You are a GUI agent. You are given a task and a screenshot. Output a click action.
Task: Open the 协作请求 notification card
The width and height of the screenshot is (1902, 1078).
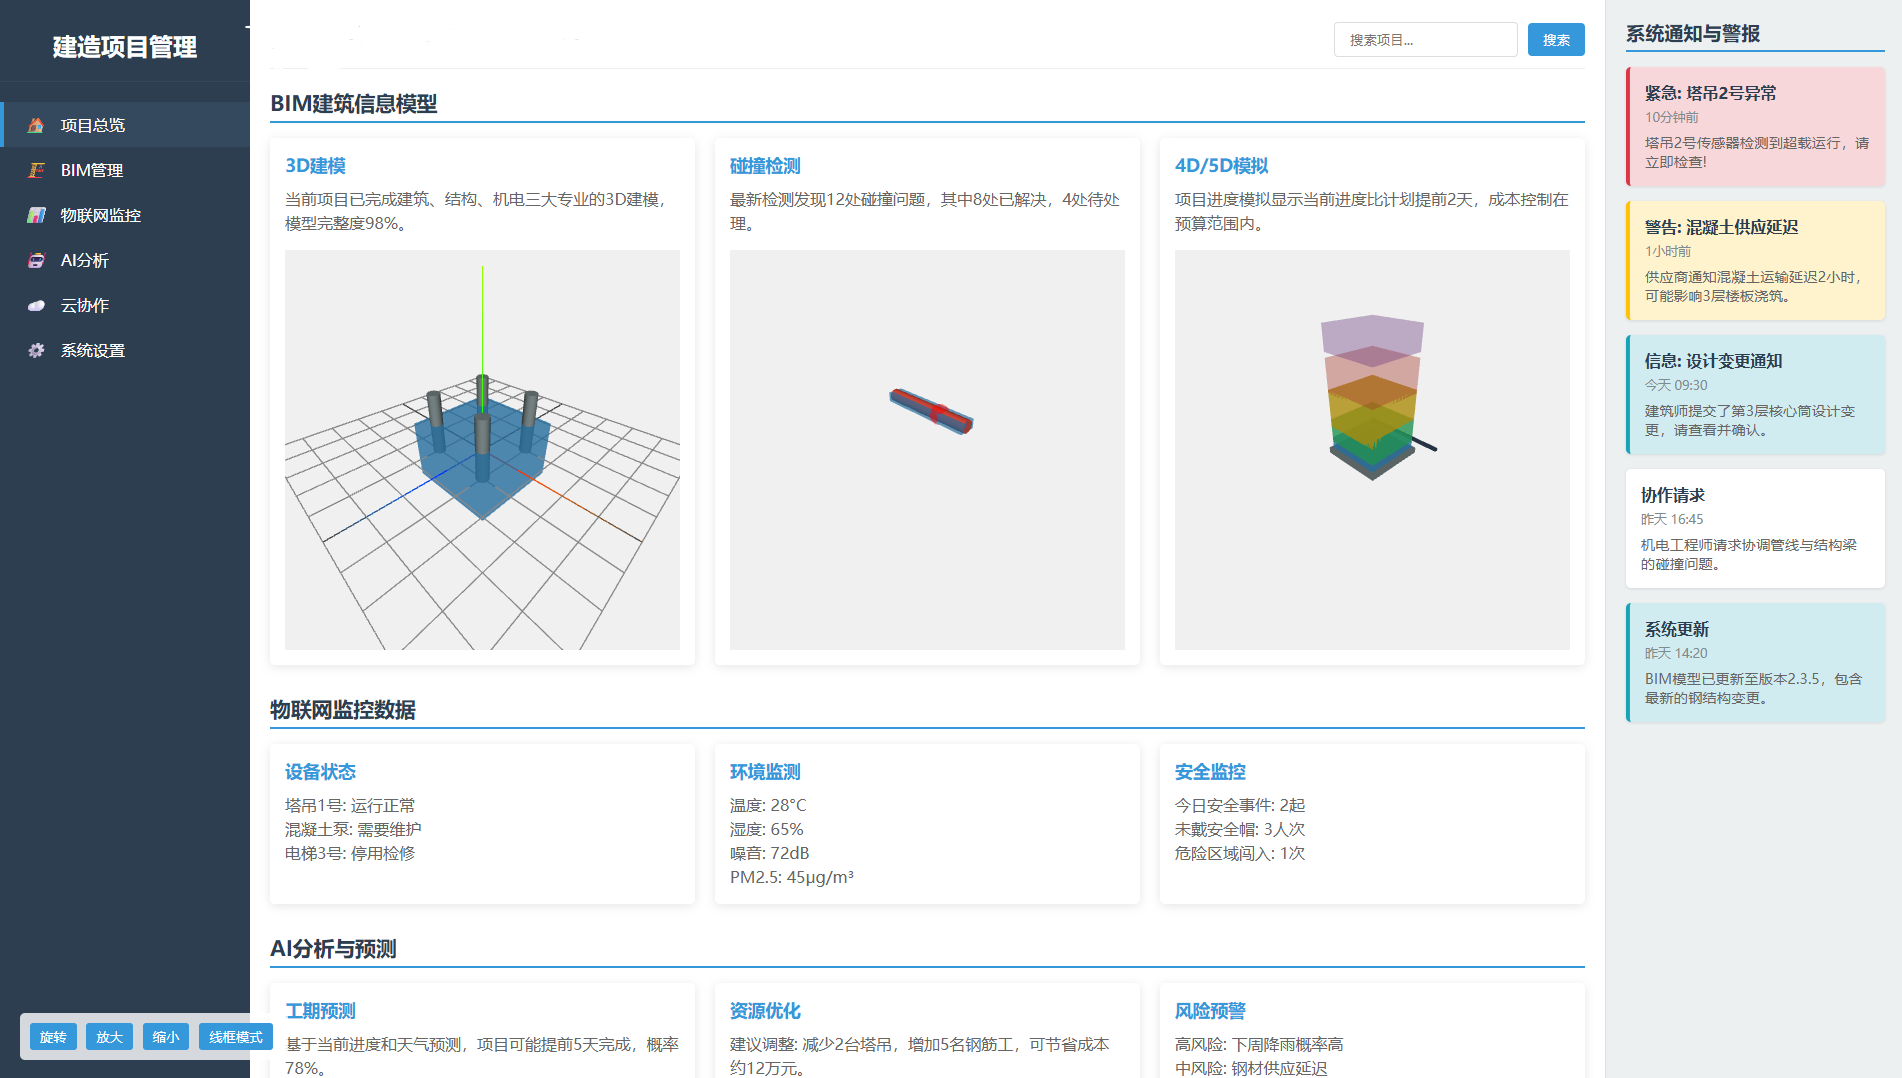pos(1755,529)
